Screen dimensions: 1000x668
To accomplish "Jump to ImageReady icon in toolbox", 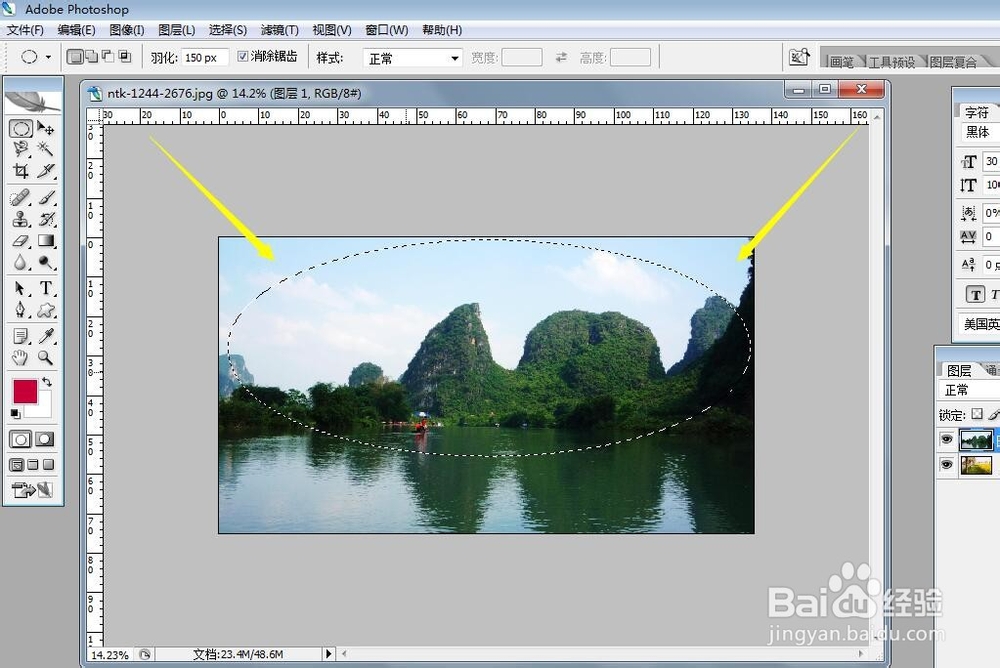I will coord(32,490).
